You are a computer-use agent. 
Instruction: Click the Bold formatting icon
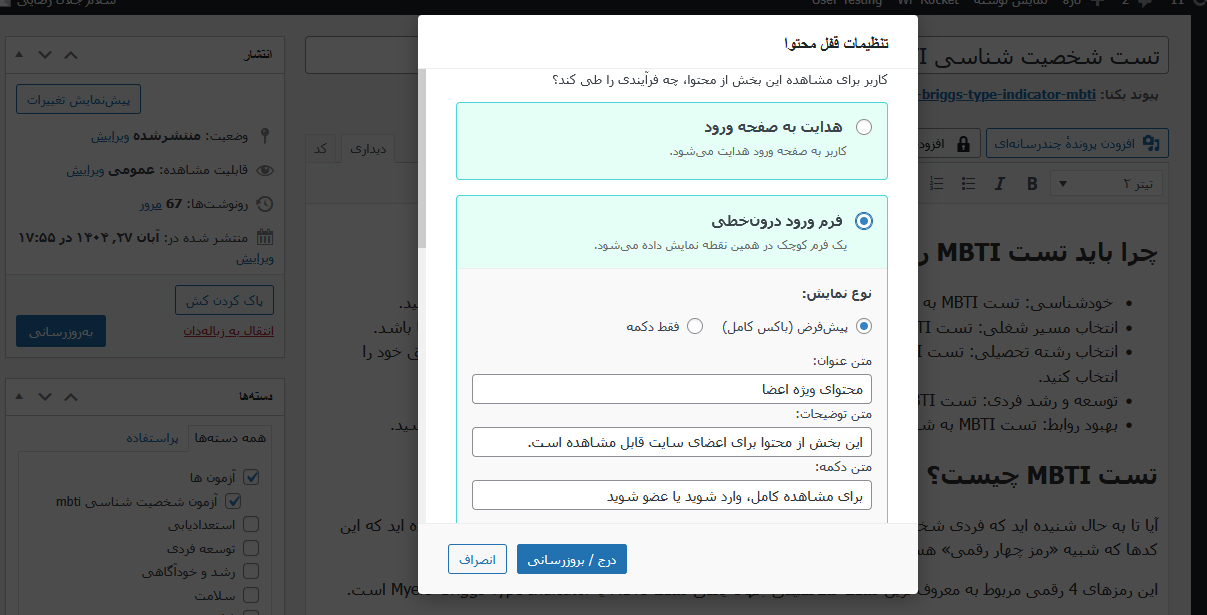point(1032,184)
